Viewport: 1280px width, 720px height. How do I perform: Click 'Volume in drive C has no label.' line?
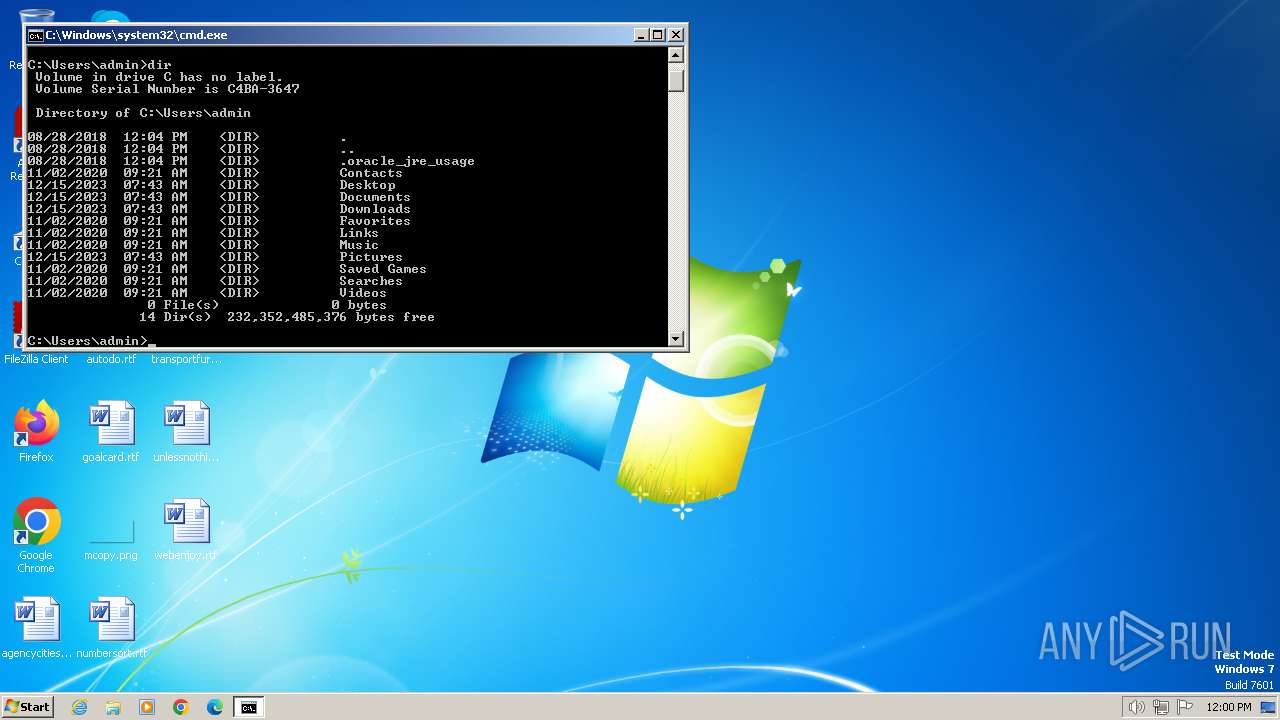[x=159, y=77]
